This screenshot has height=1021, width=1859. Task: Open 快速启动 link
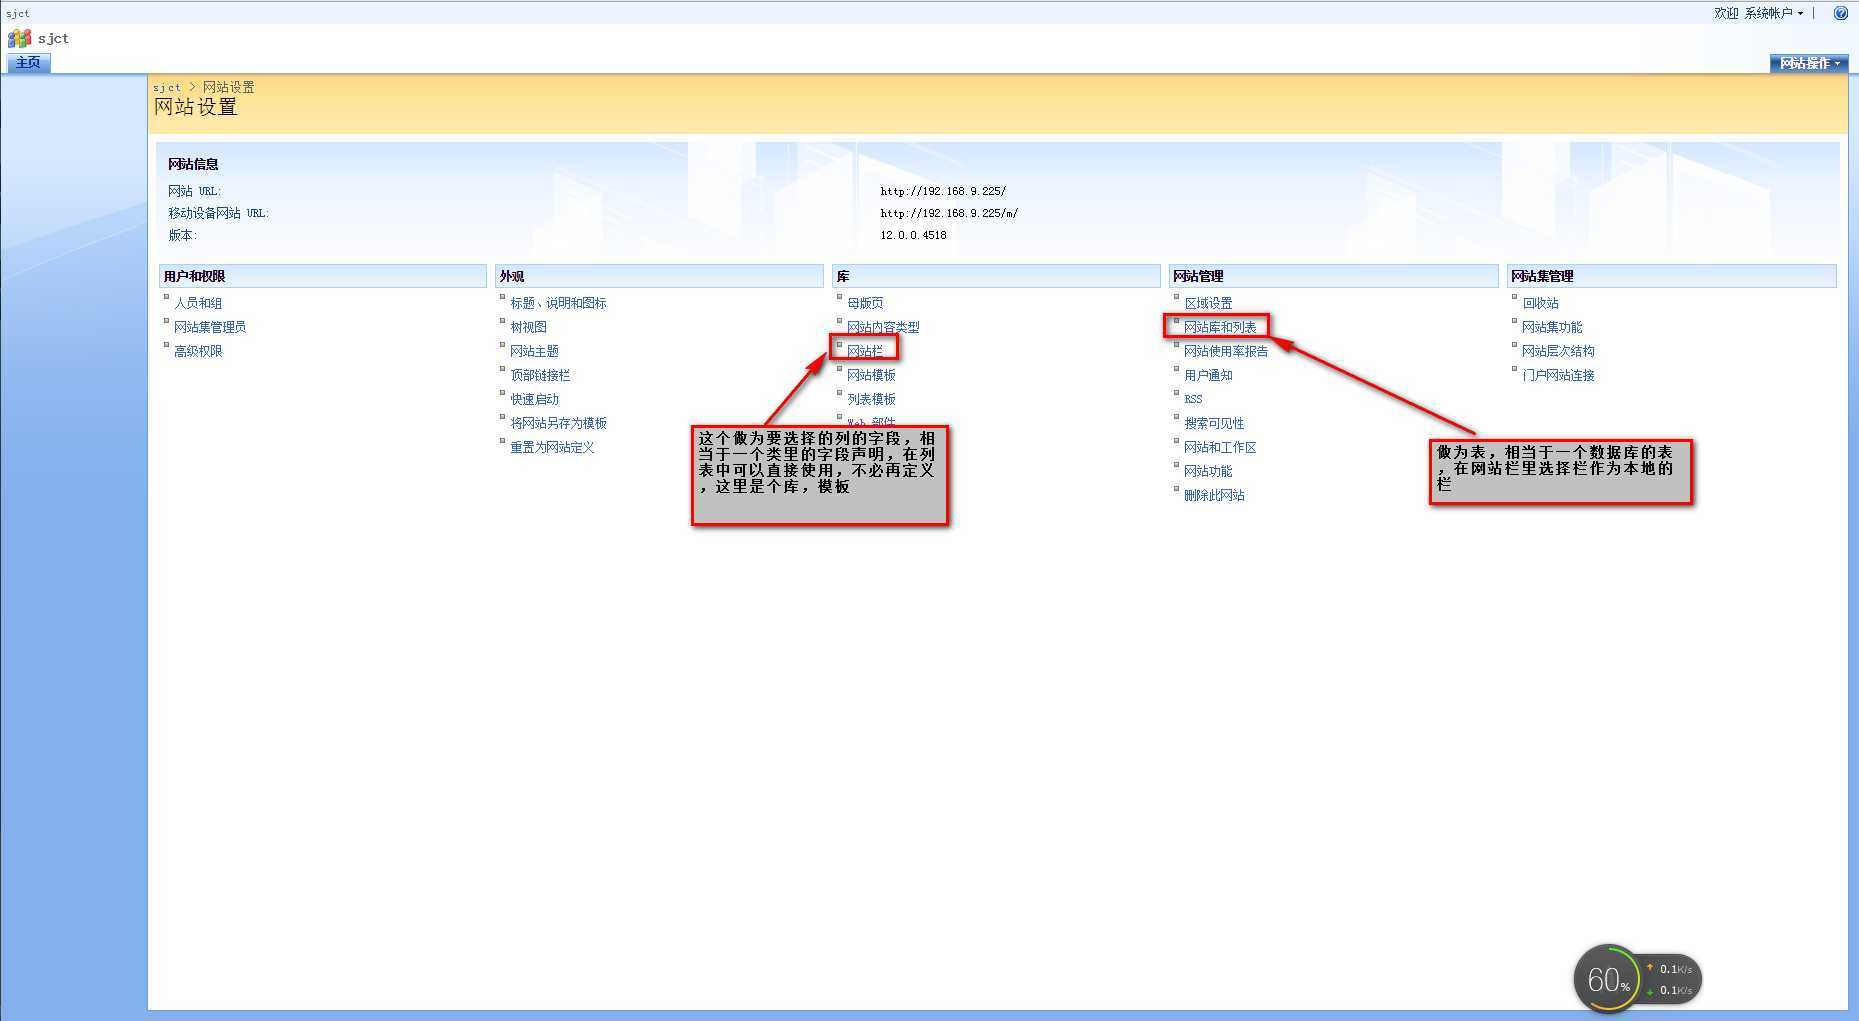click(534, 399)
